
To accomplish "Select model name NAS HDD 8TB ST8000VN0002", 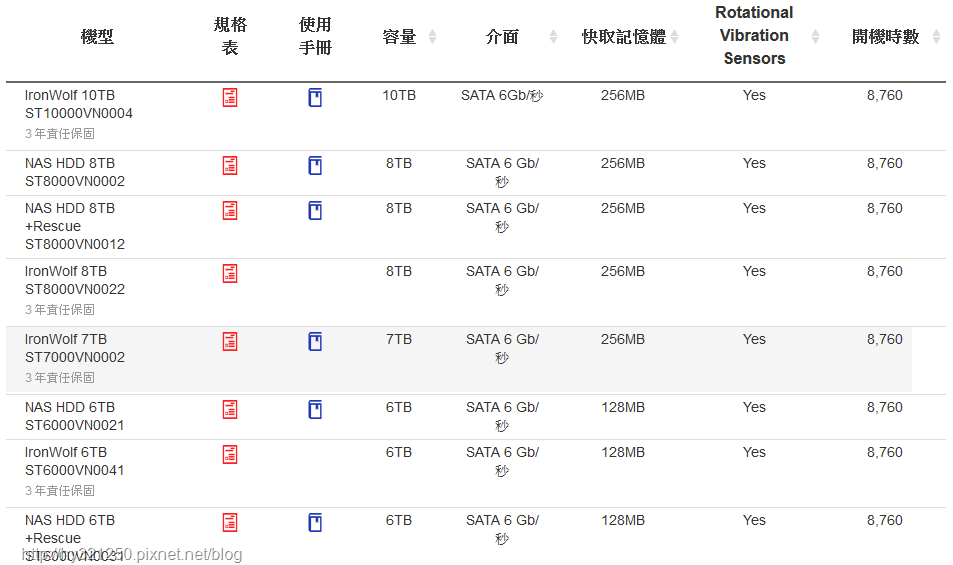I will point(75,172).
